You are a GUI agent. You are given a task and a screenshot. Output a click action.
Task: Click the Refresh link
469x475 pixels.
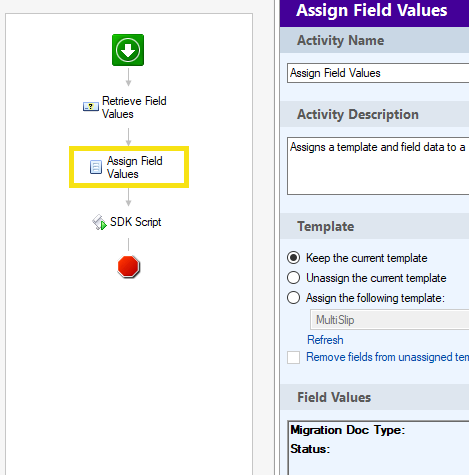click(325, 340)
